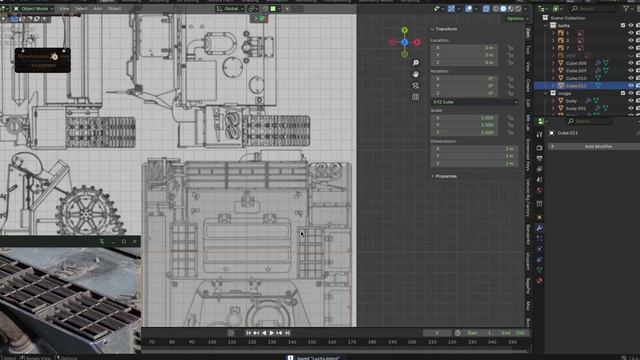Open the Scene properties tab
Screen dimensions: 640x360
pyautogui.click(x=540, y=180)
